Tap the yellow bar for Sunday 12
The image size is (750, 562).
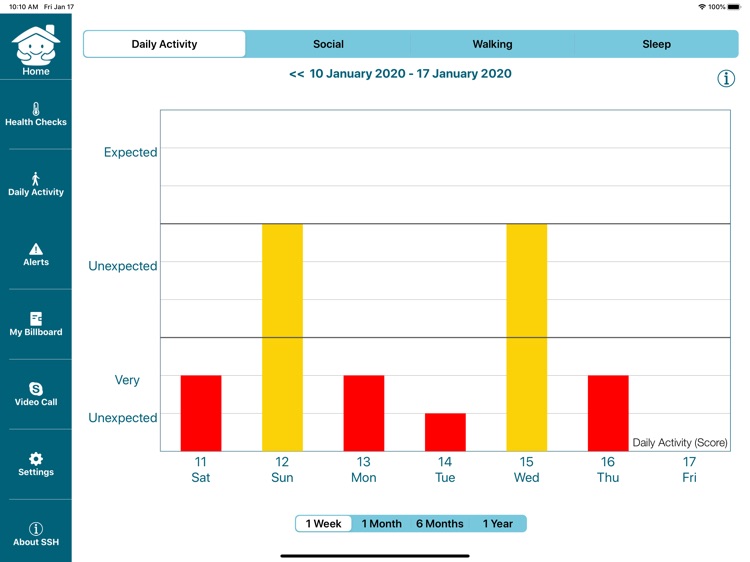(282, 338)
